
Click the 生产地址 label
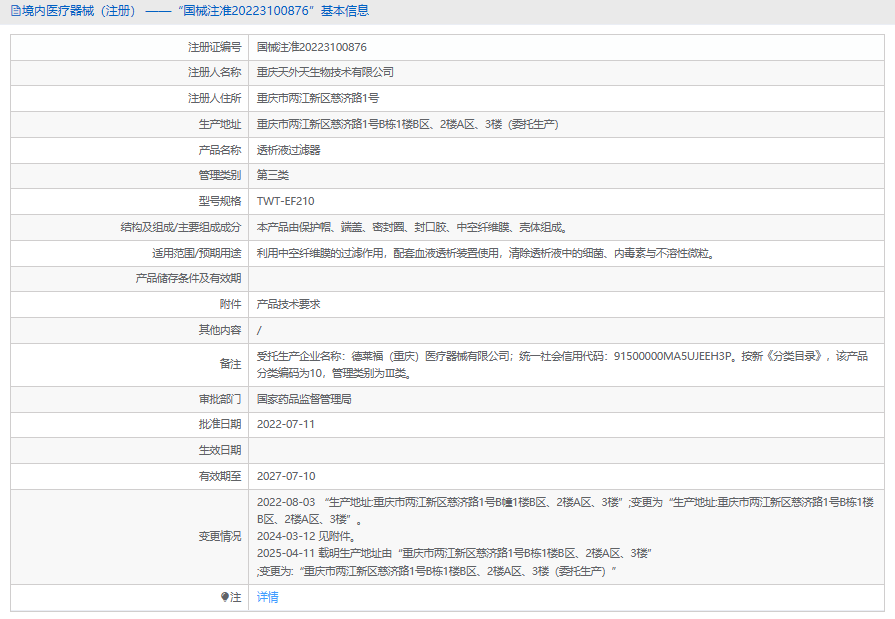click(220, 124)
